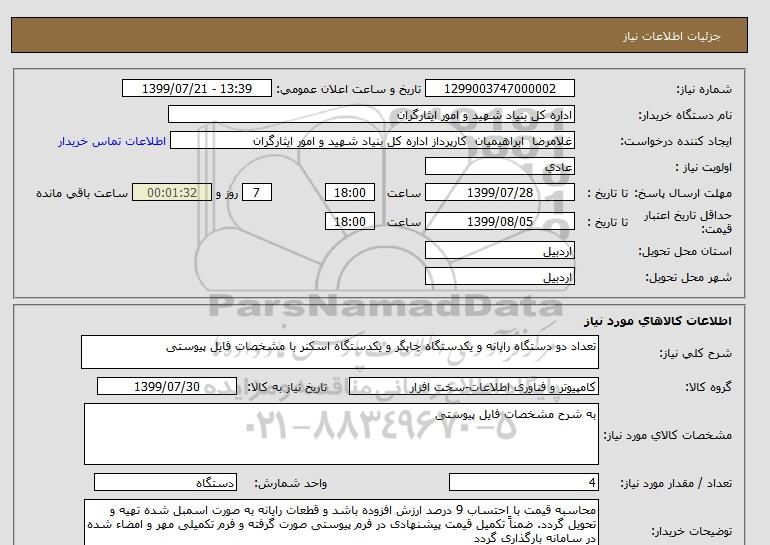Select the delivery province field اردبیل
The width and height of the screenshot is (770, 545).
[499, 251]
